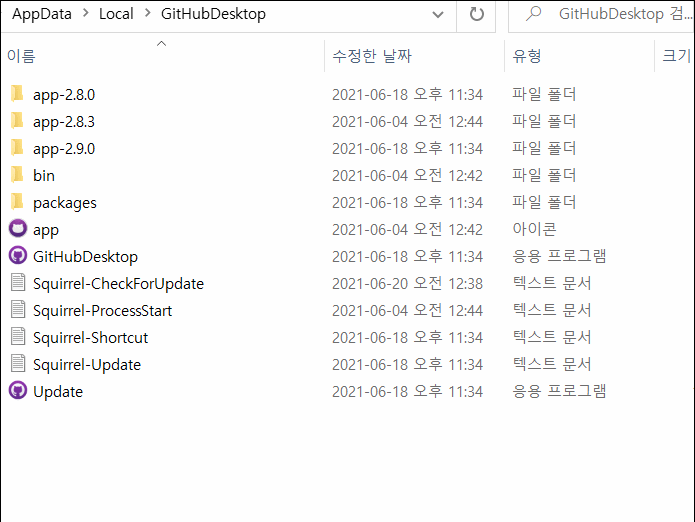This screenshot has height=522, width=695.
Task: Click the 아이콘 type cell
Action: click(x=534, y=229)
